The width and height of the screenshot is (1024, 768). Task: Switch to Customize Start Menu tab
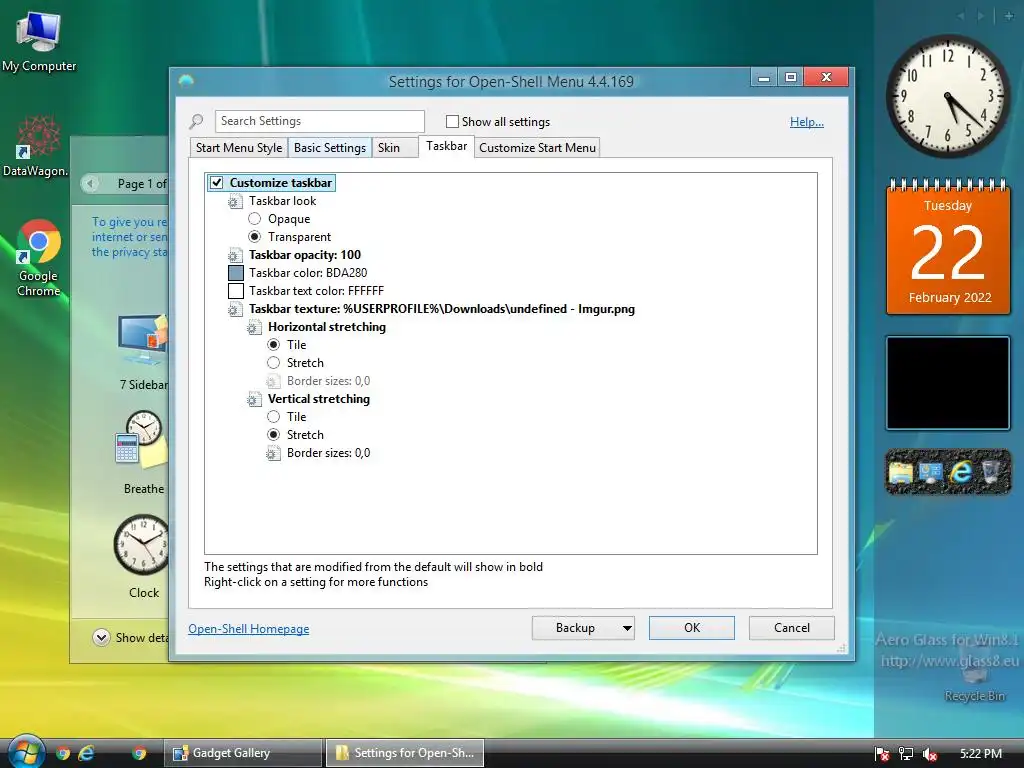tap(537, 148)
